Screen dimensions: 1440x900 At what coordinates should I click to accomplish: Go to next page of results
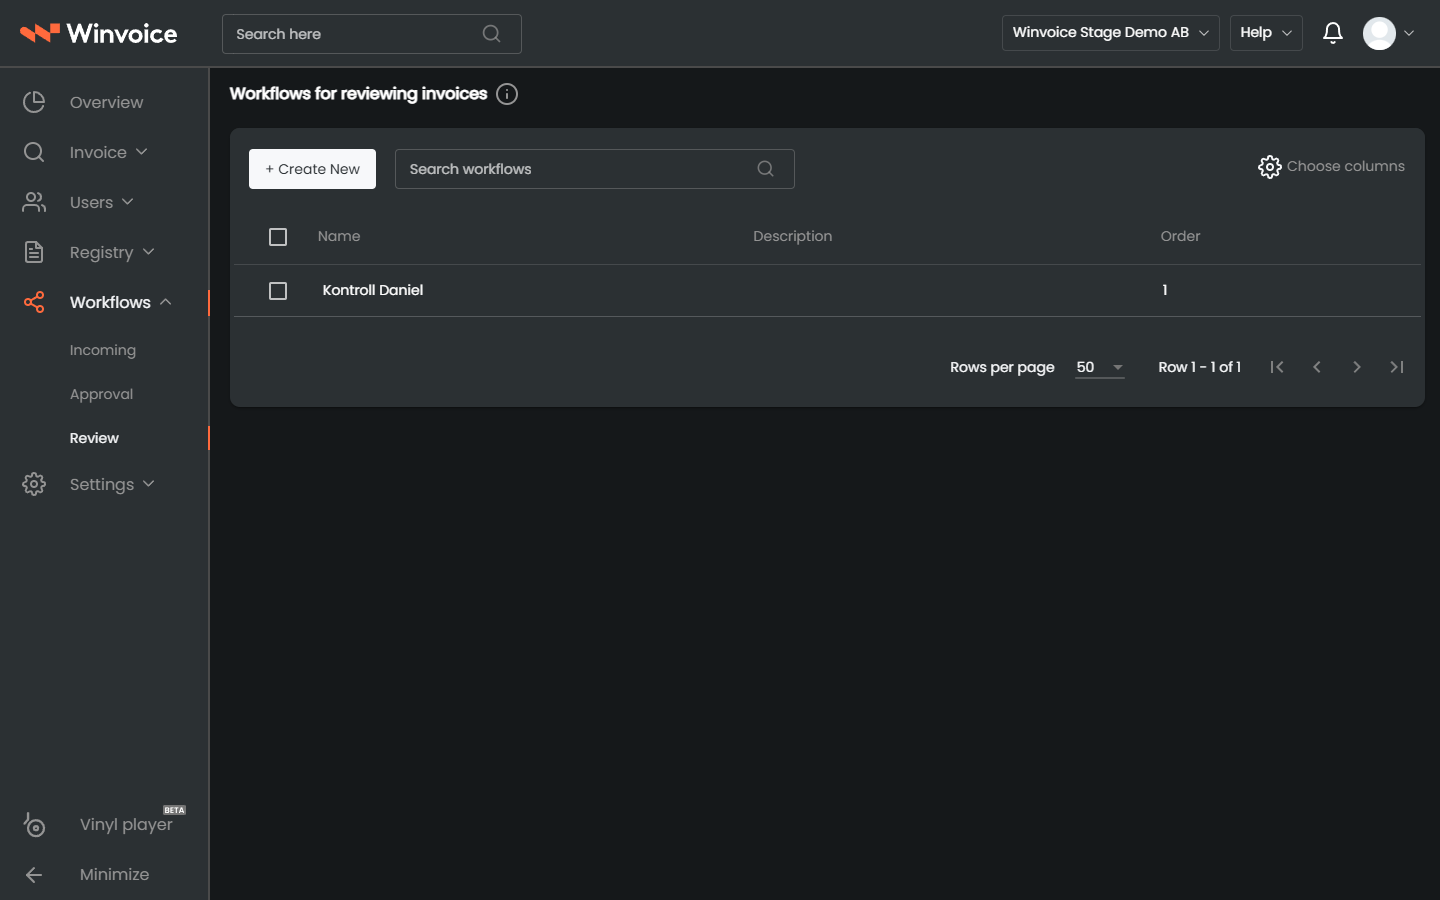(x=1357, y=367)
